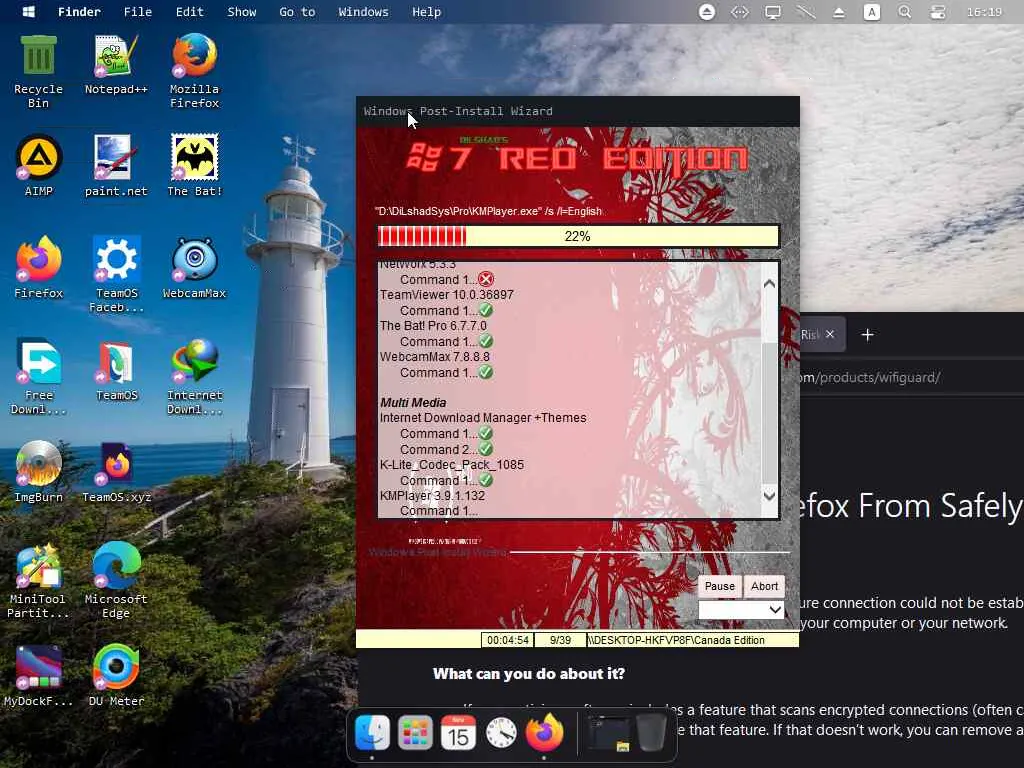Click the clock showing 16:19
This screenshot has height=768, width=1024.
[984, 12]
